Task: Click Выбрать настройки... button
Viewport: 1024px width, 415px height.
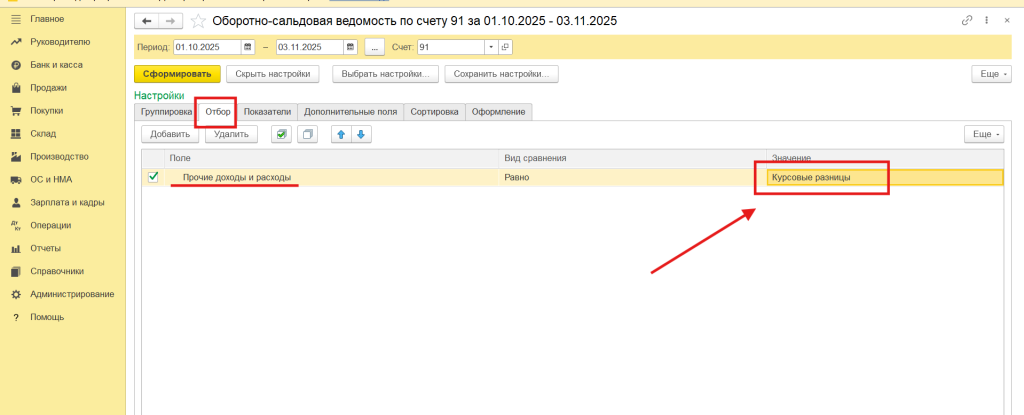Action: 385,74
